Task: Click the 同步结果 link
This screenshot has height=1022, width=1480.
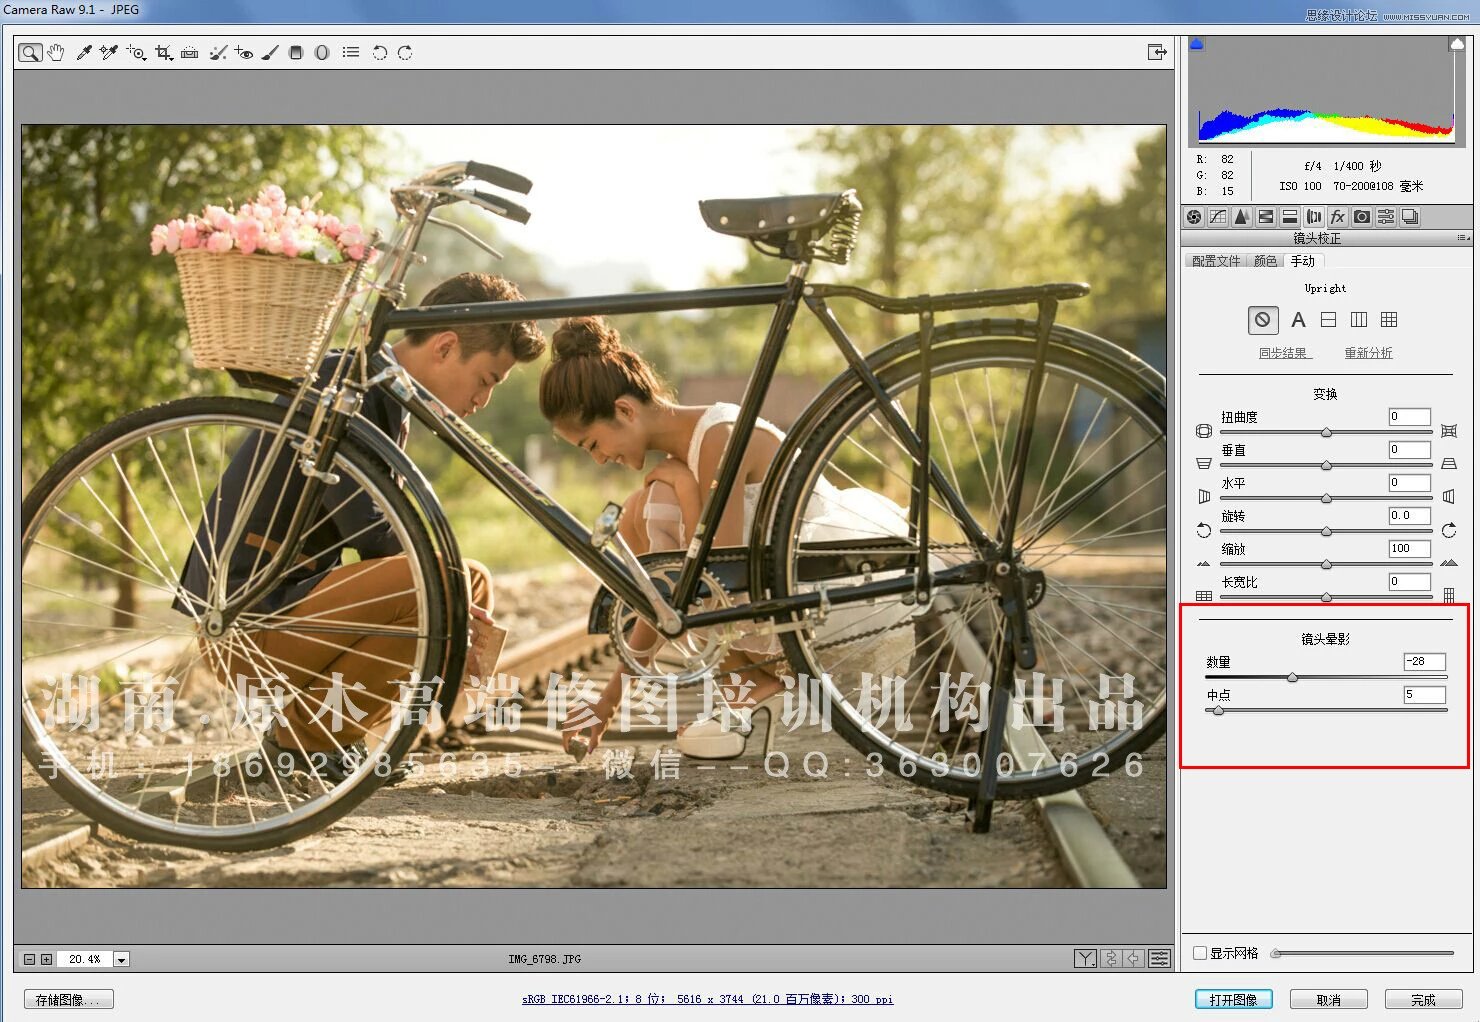Action: (1284, 353)
